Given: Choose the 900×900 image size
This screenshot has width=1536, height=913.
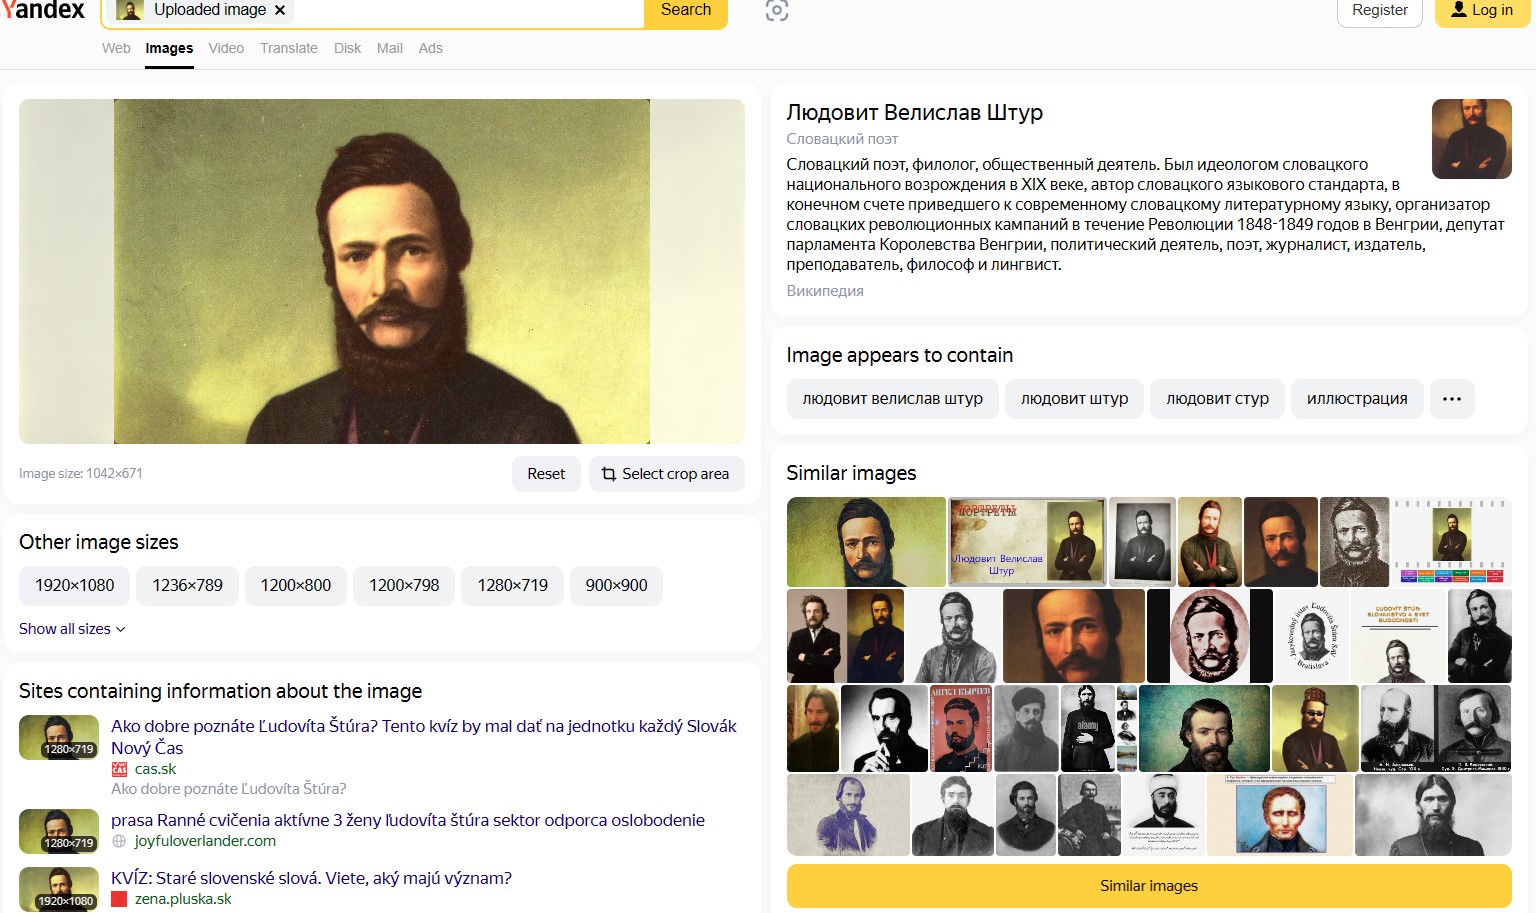Looking at the screenshot, I should pos(616,586).
